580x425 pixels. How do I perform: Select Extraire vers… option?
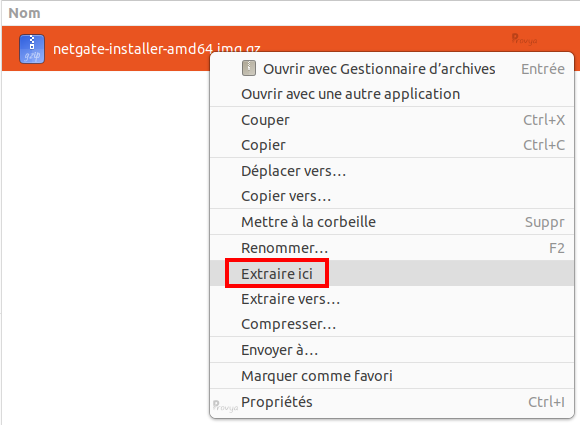point(392,299)
